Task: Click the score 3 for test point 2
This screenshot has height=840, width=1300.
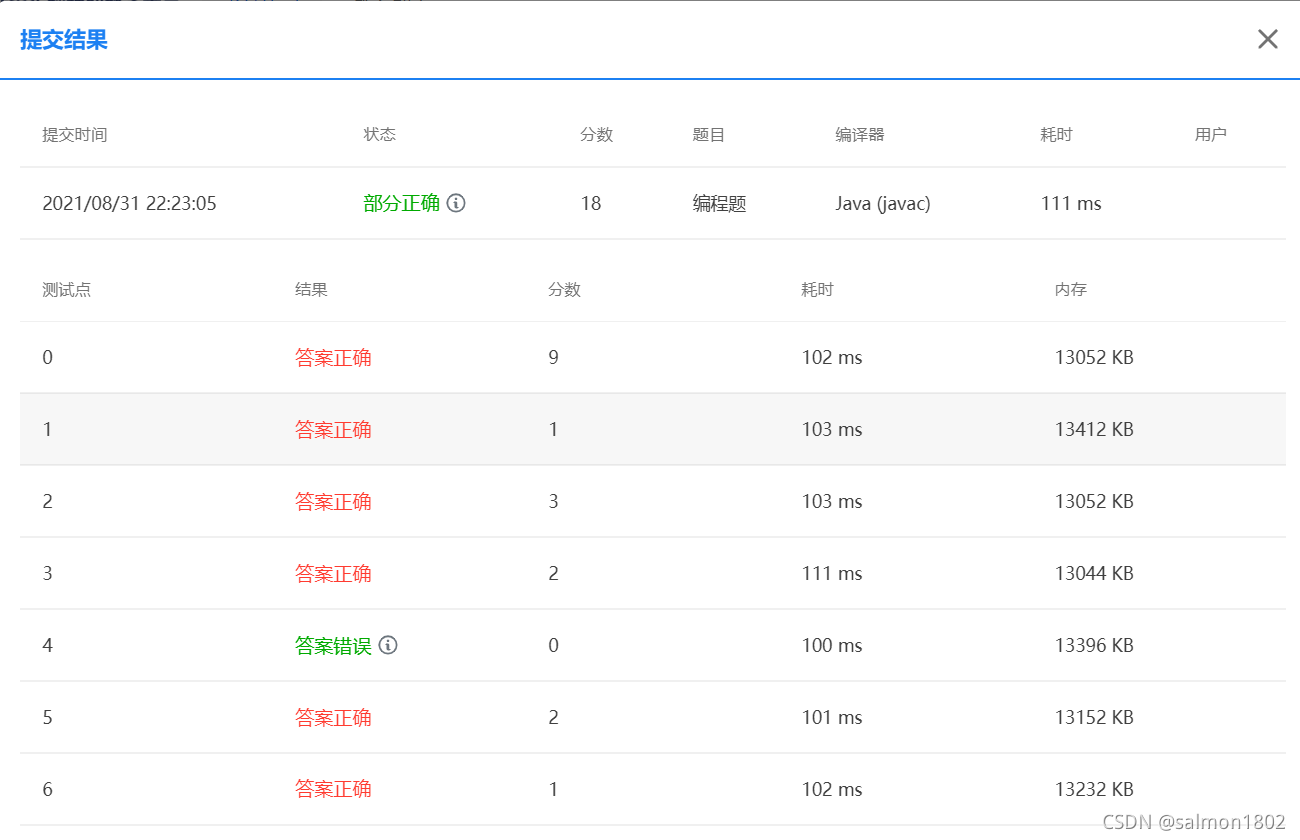Action: point(554,501)
